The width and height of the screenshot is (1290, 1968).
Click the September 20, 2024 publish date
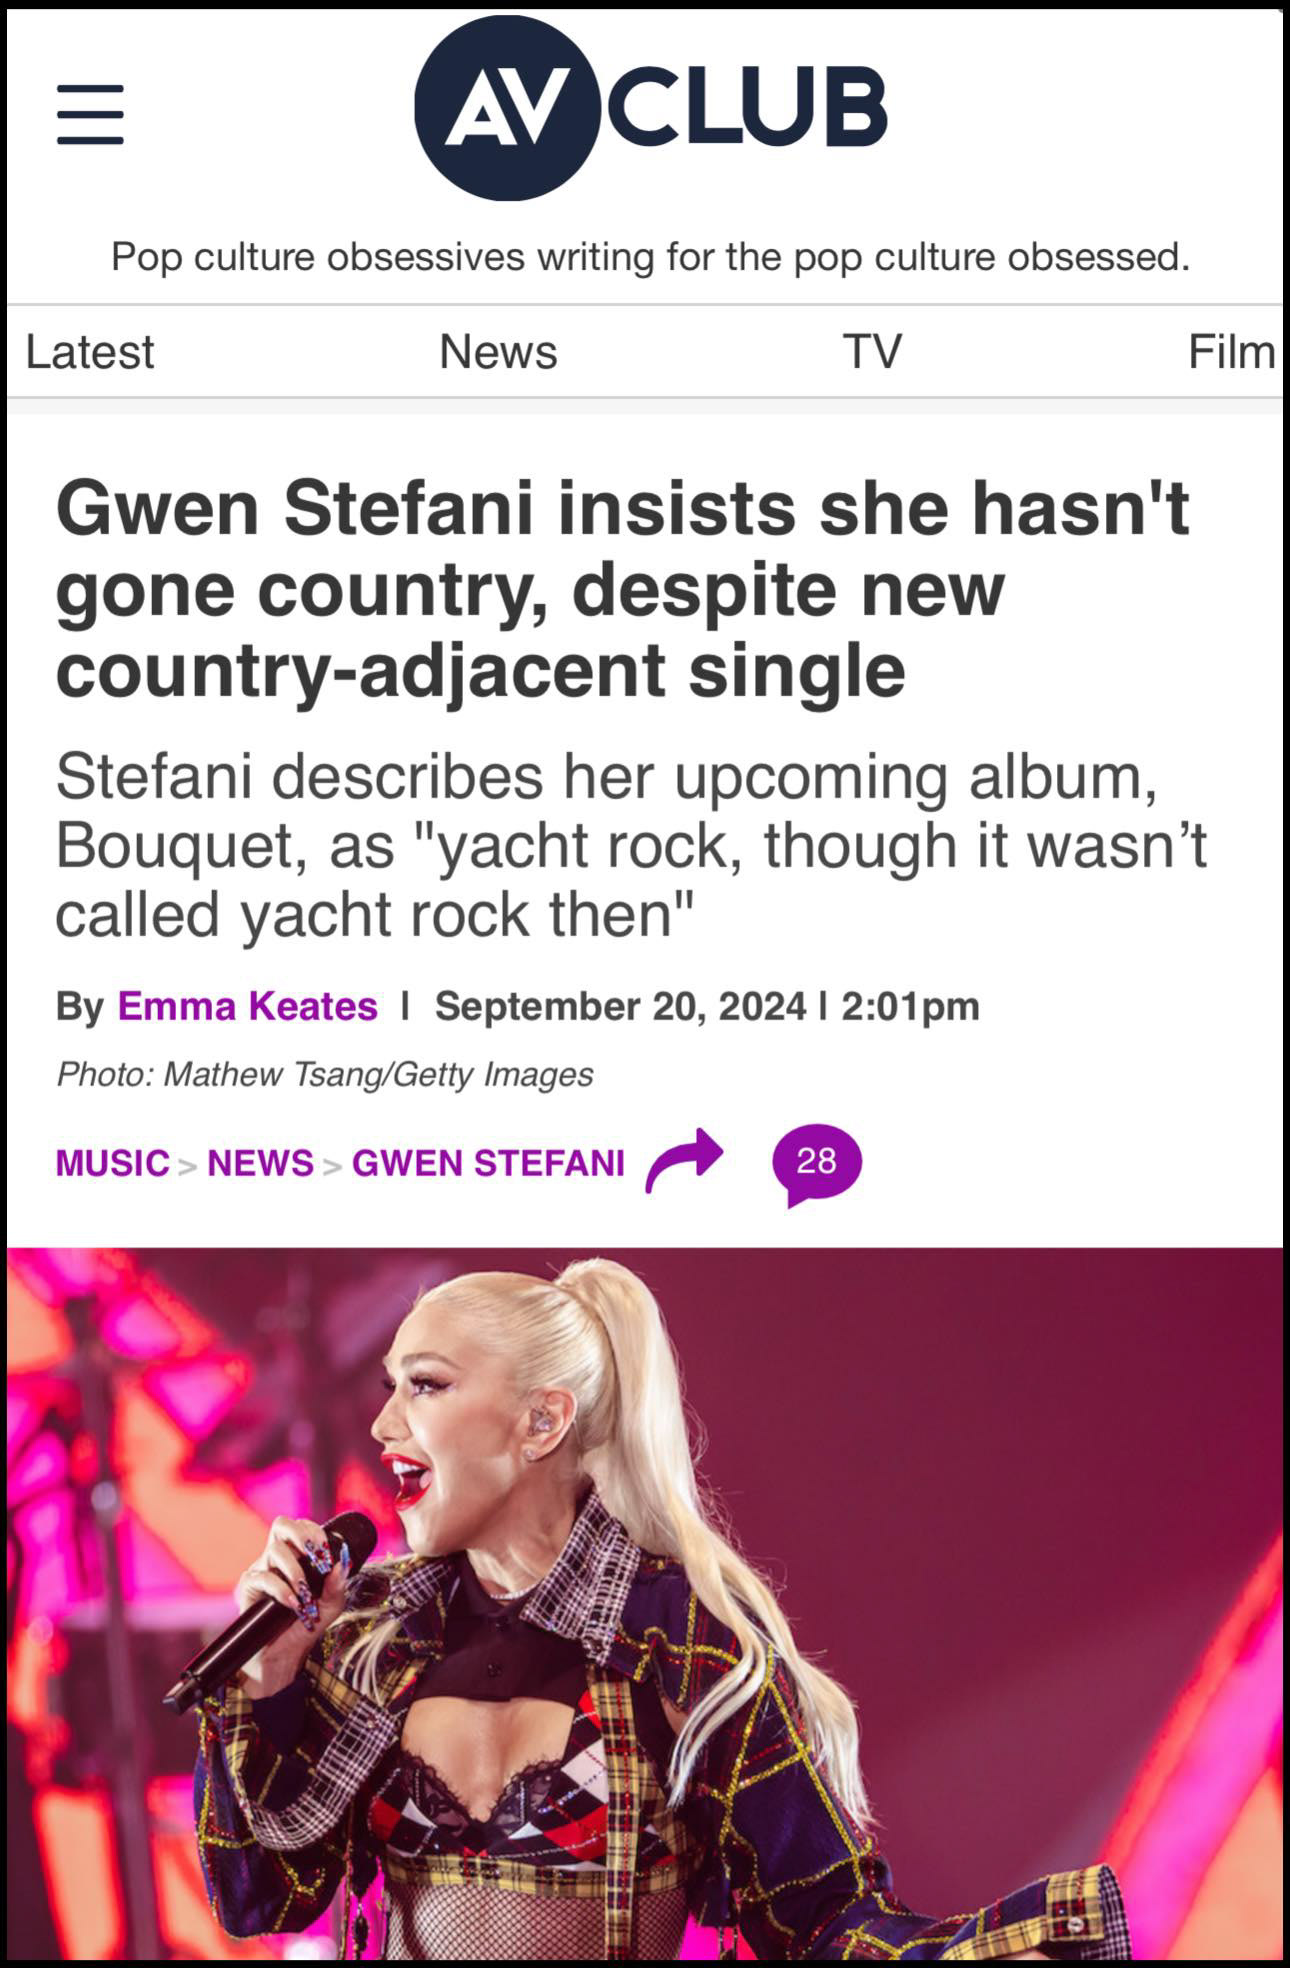[x=620, y=1006]
